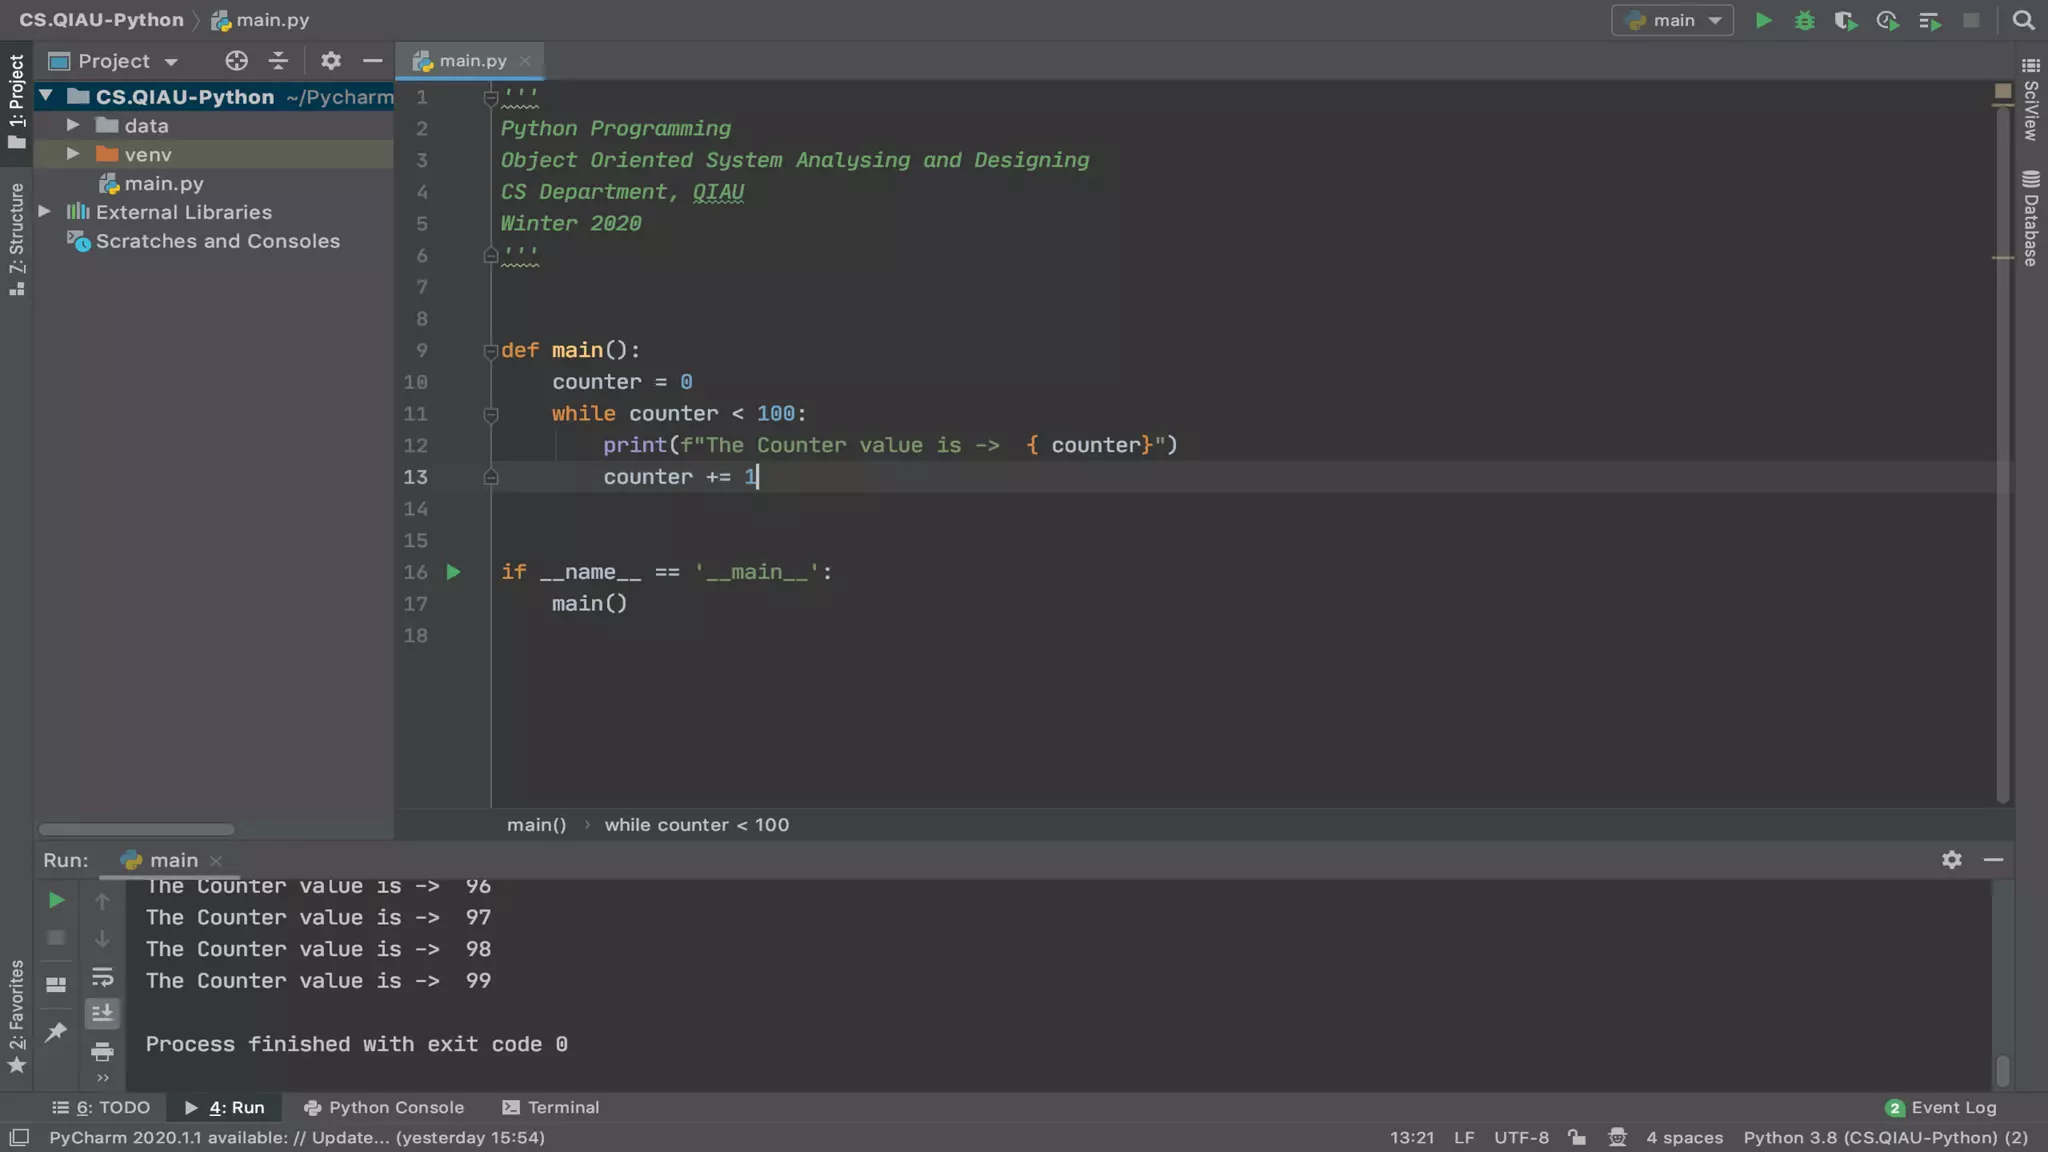Click Run with Coverage shield icon
The width and height of the screenshot is (2048, 1152).
point(1845,20)
